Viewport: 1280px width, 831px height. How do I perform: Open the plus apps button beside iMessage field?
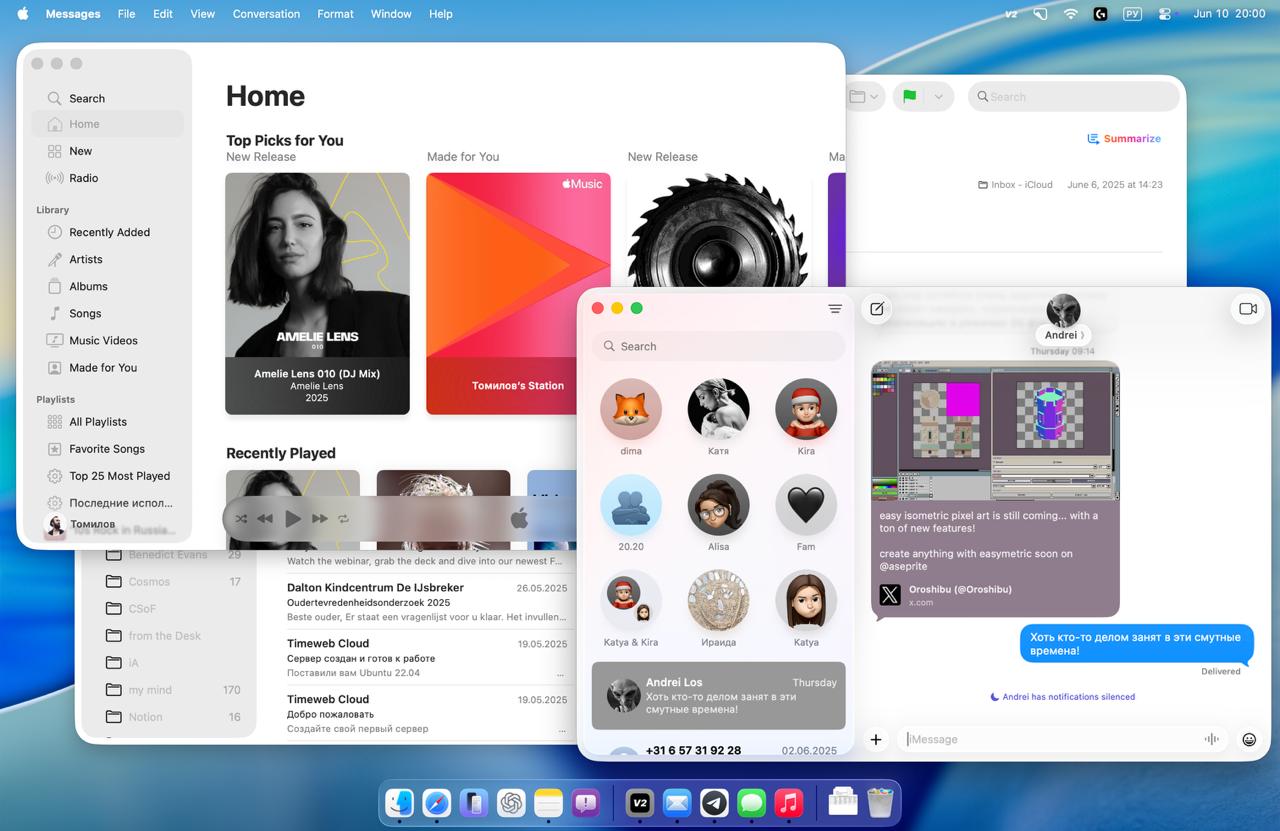[x=876, y=739]
